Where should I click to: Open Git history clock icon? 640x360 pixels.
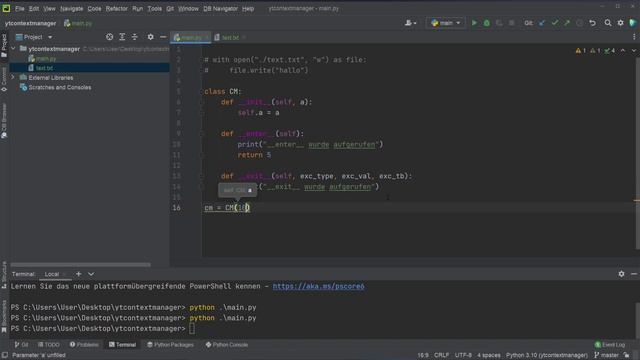pos(580,23)
